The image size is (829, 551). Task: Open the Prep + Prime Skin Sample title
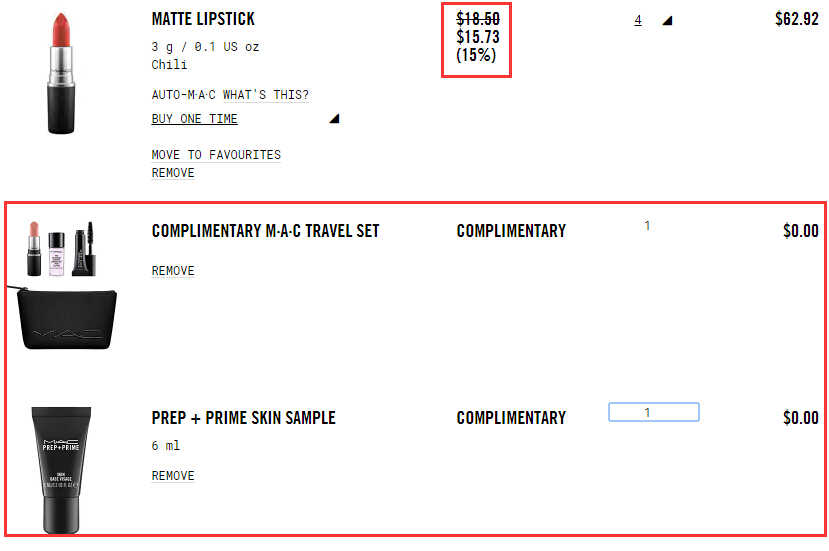(x=243, y=418)
